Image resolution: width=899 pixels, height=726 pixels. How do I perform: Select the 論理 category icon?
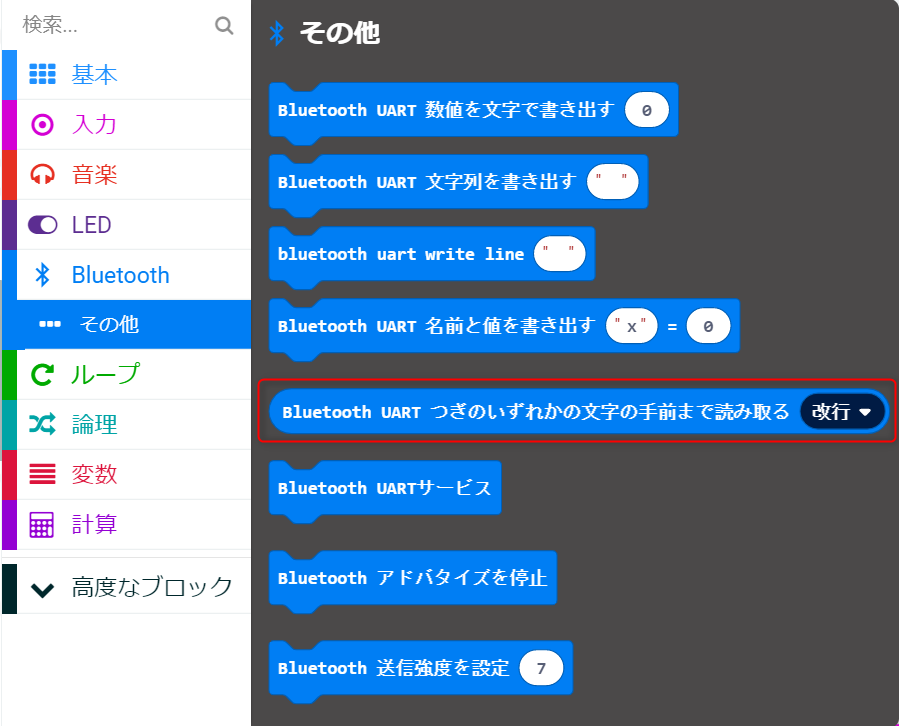42,424
